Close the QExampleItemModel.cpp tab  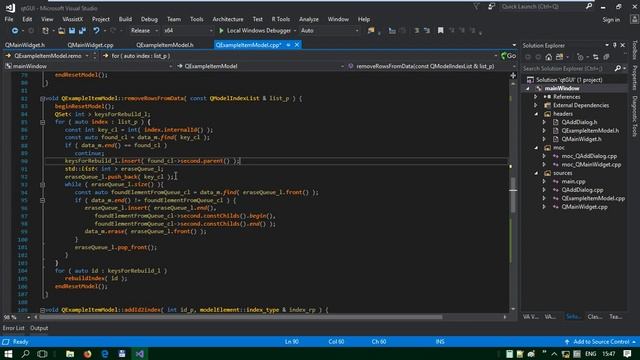point(297,45)
